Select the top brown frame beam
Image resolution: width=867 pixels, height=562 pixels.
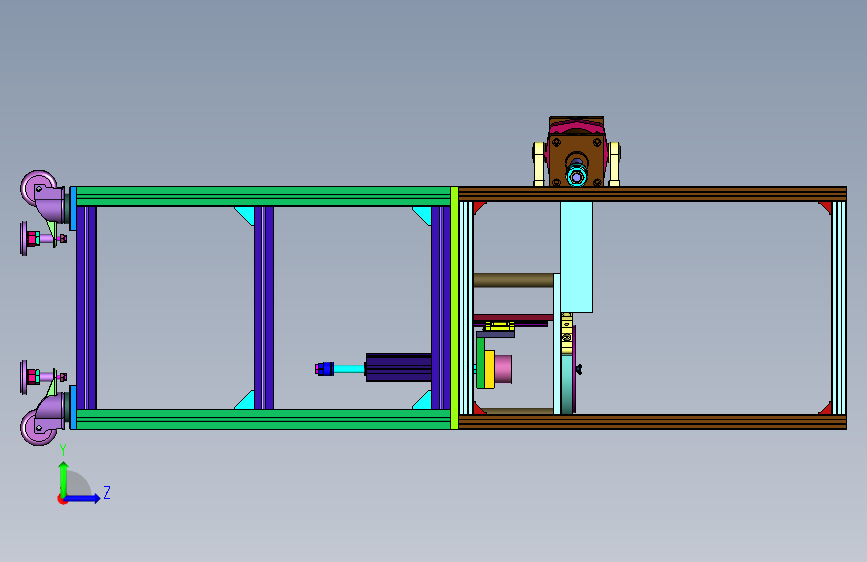(652, 194)
